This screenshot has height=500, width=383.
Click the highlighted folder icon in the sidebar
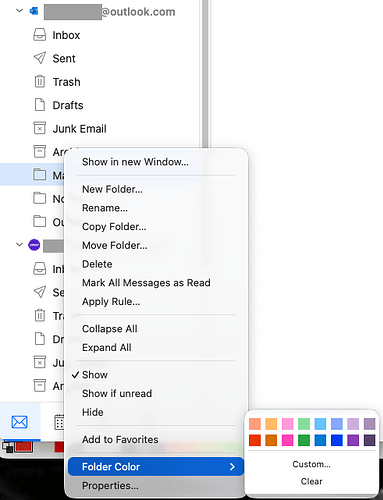(x=40, y=175)
